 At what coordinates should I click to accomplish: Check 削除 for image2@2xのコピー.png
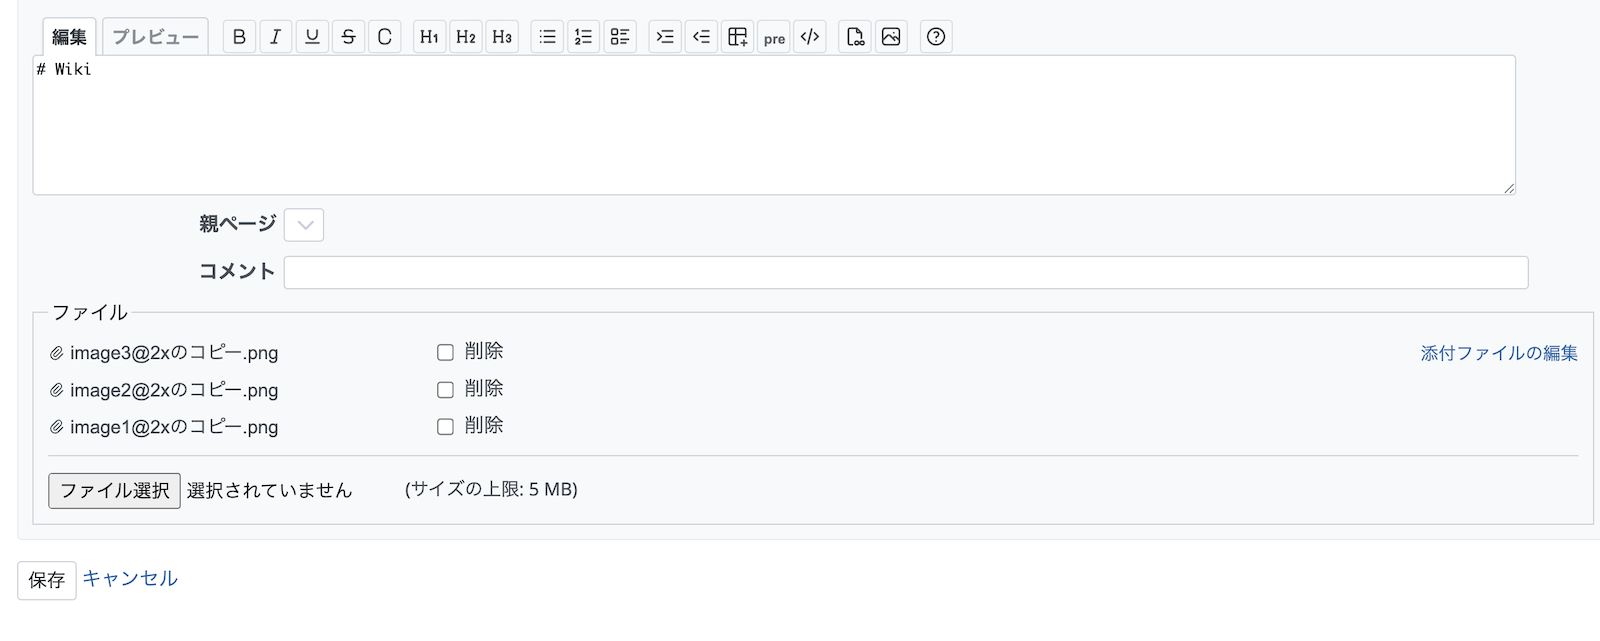pos(445,390)
